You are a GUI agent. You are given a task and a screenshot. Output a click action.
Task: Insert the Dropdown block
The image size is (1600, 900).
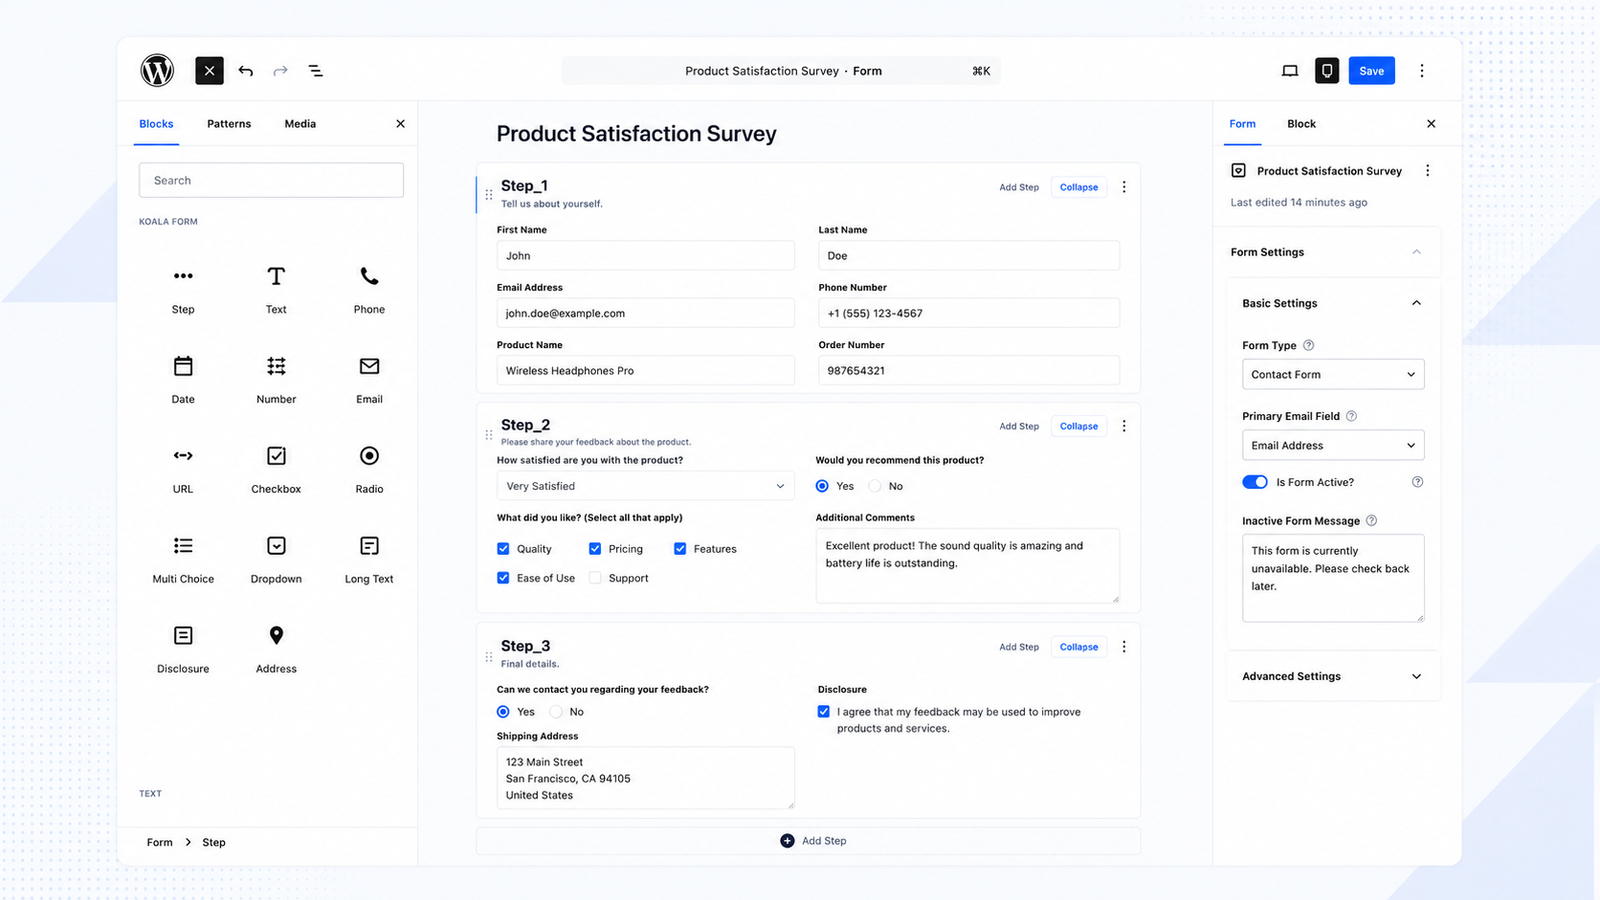coord(276,559)
